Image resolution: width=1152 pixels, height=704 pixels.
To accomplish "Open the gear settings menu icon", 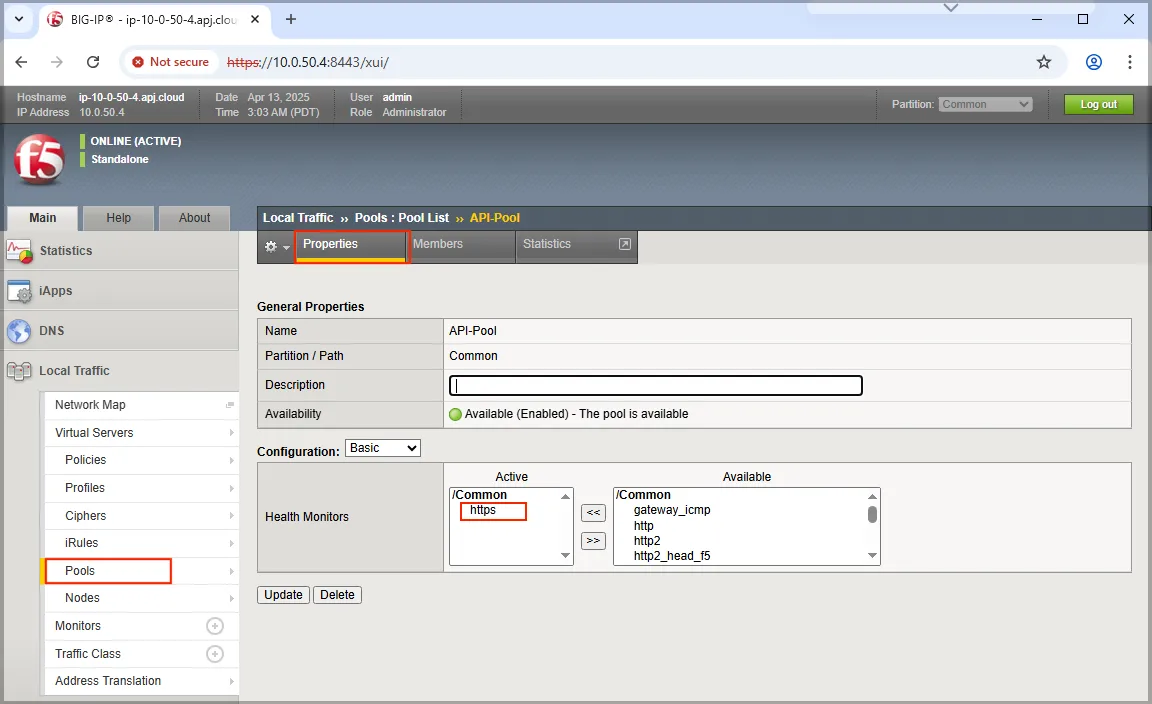I will [x=271, y=246].
